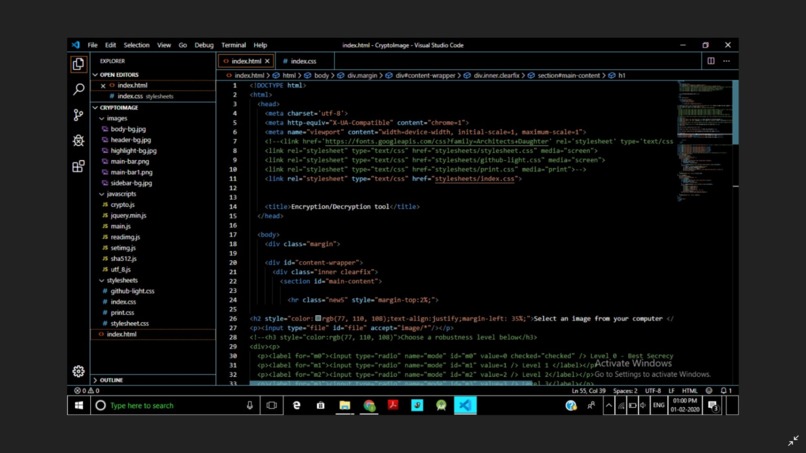
Task: Click the microphone icon in search box
Action: pos(249,405)
